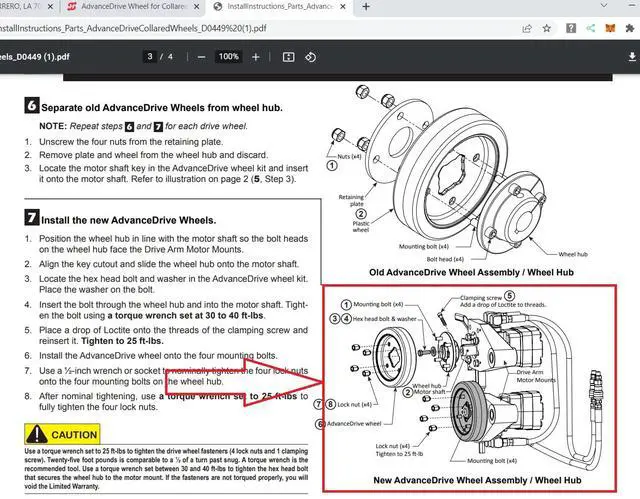Open a new browser tab
Screen dimensions: 640x499
click(366, 7)
